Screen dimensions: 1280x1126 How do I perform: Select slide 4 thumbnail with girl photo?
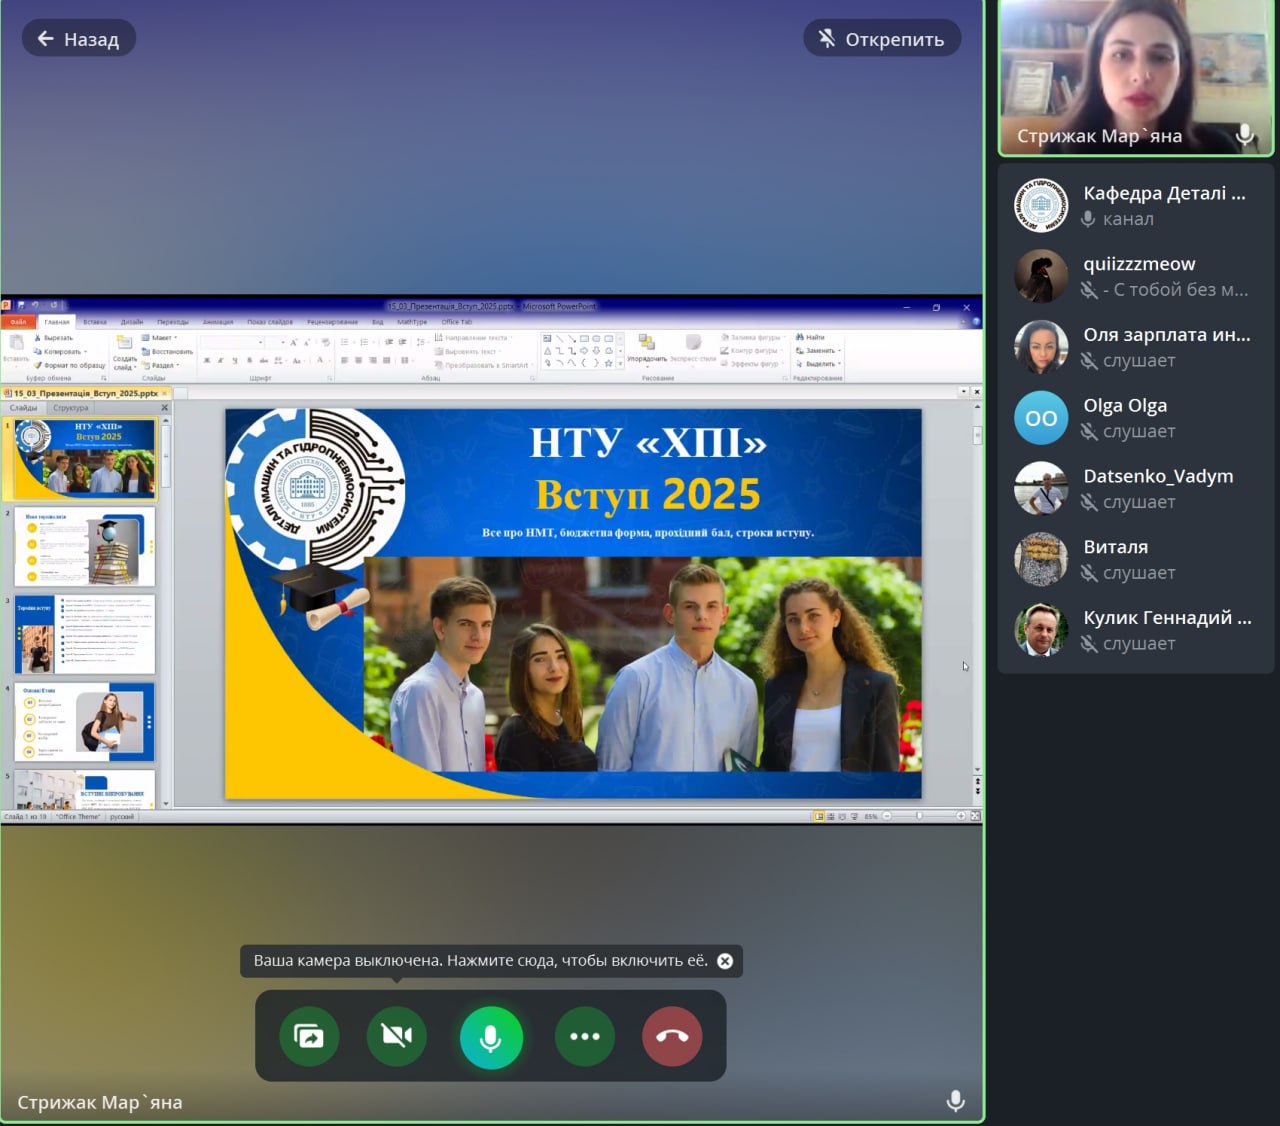[85, 723]
